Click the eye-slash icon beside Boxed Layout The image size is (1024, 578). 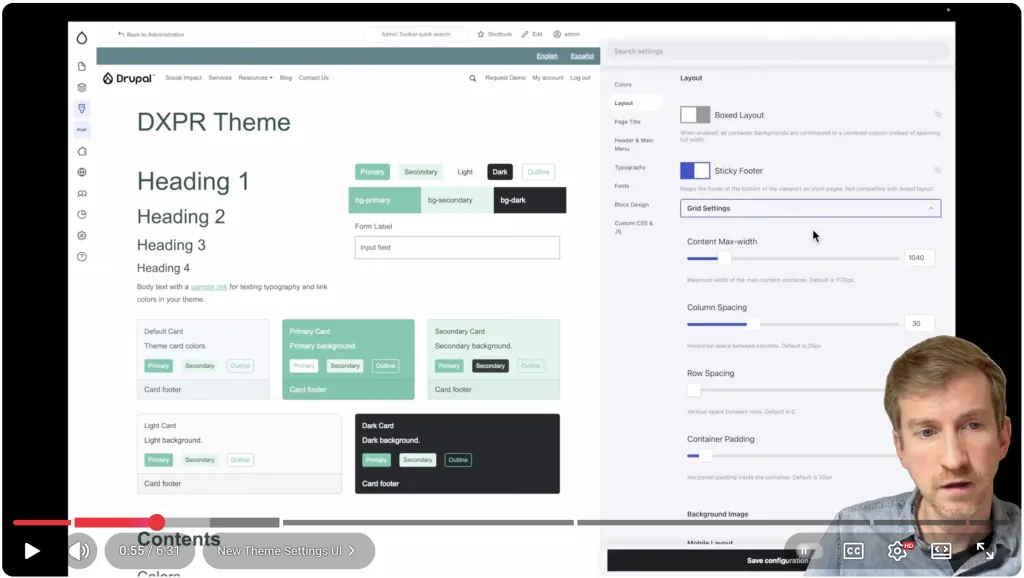937,115
